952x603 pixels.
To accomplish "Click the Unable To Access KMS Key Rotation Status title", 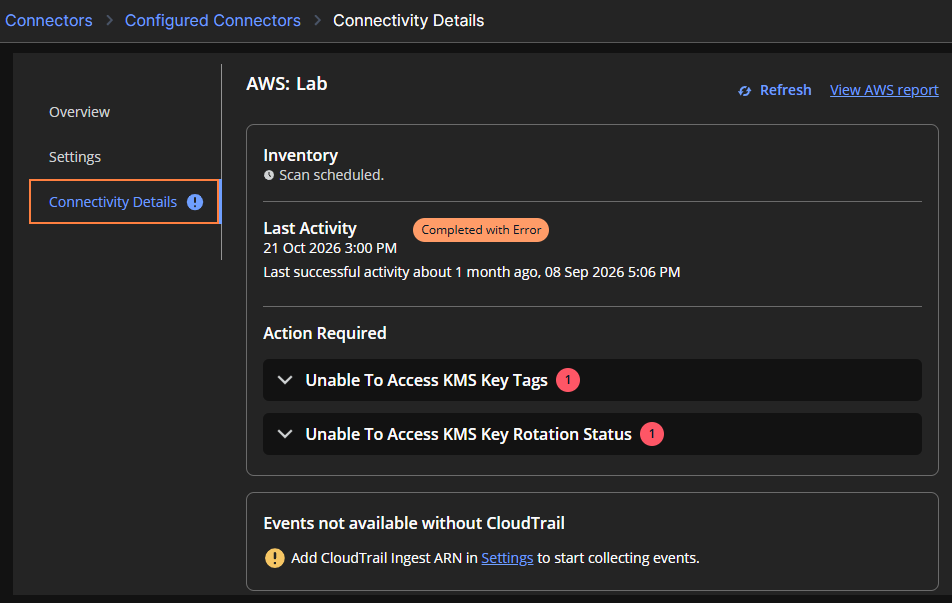I will [x=468, y=434].
